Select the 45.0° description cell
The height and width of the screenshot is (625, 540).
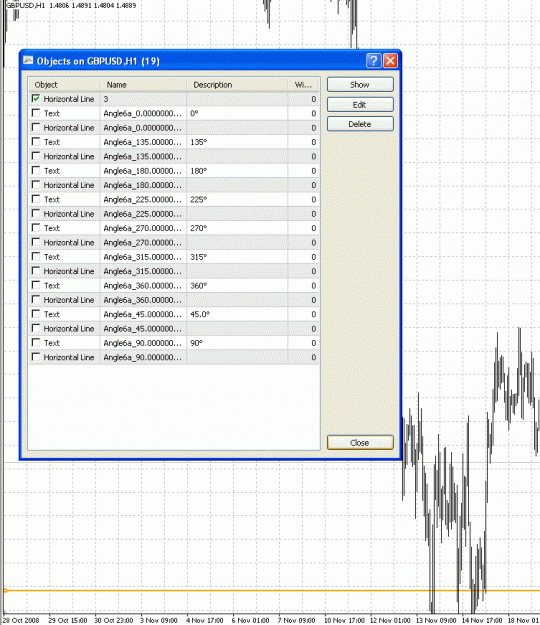pyautogui.click(x=237, y=314)
